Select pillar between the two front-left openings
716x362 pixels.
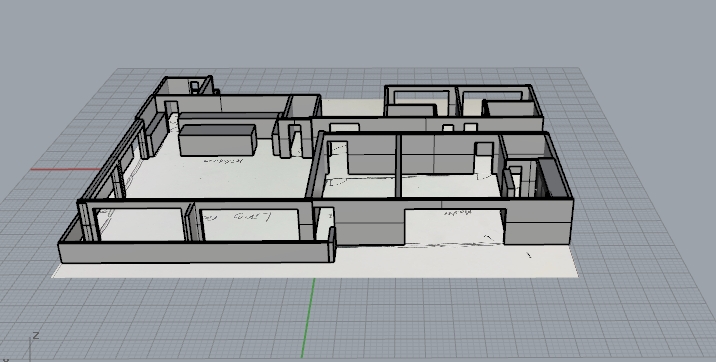[x=195, y=222]
